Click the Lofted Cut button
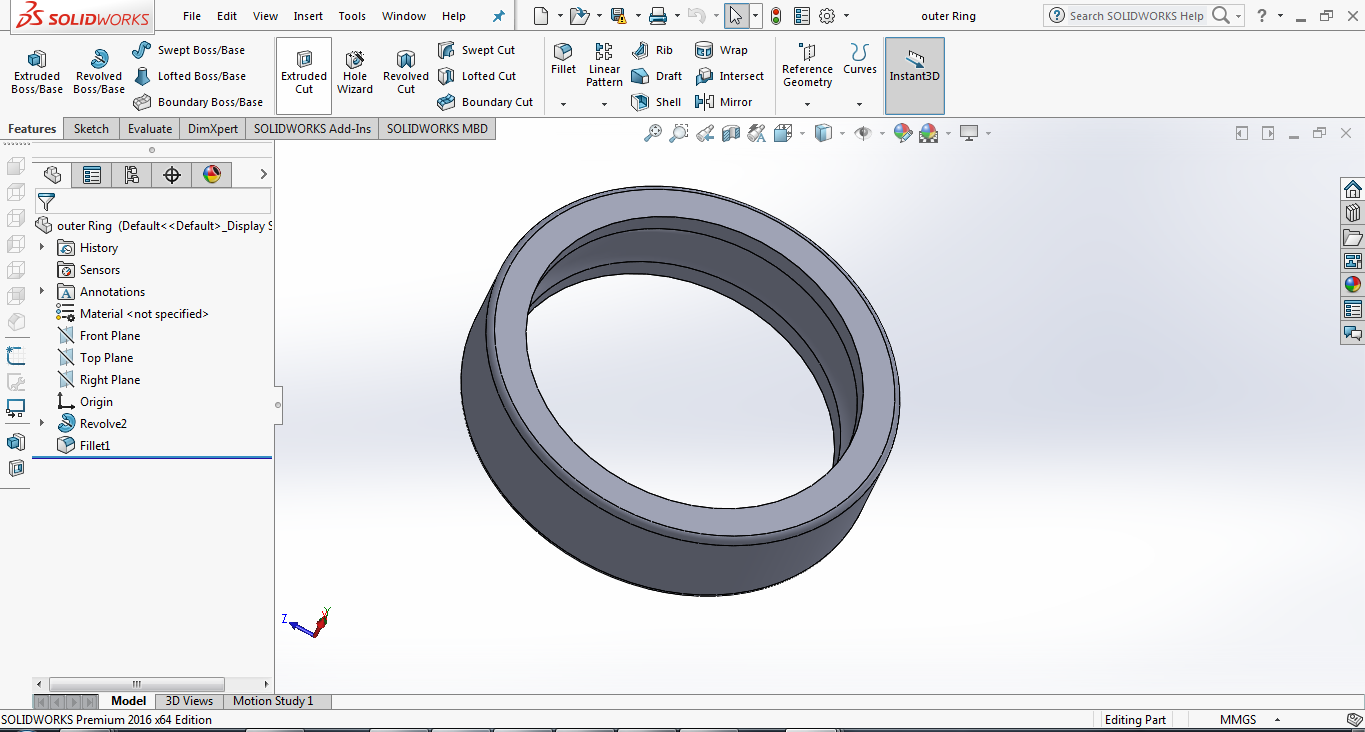 coord(477,76)
